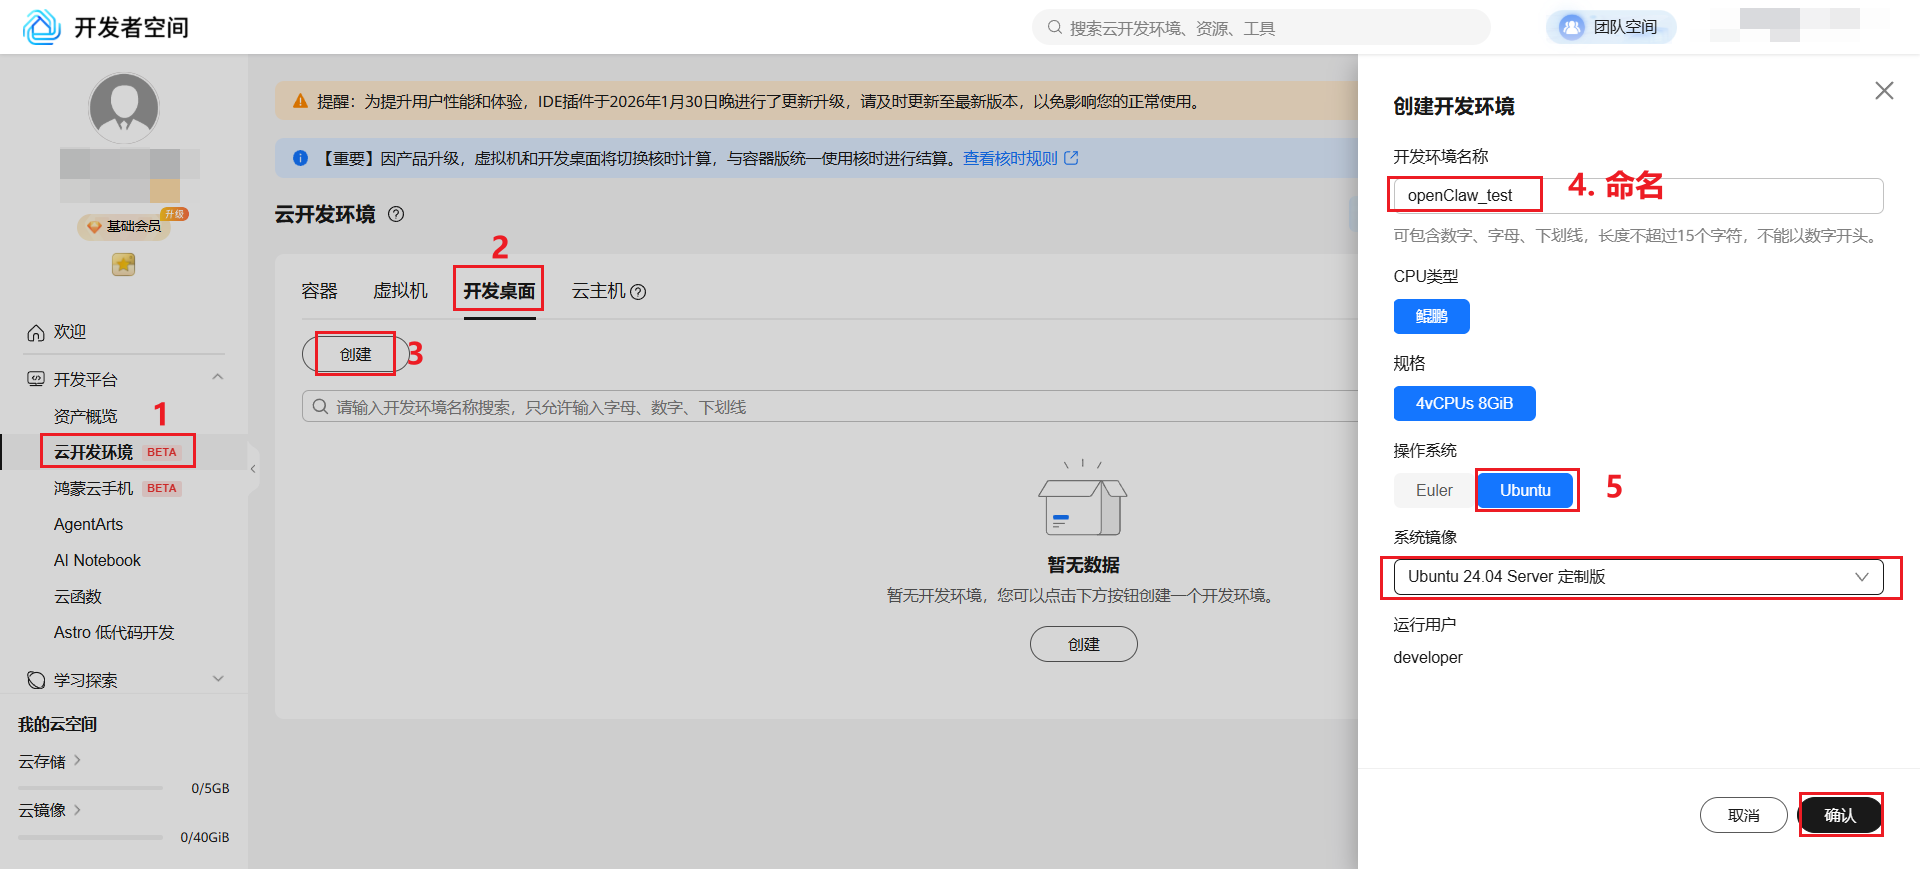Collapse the sidebar with the arrow handle
The image size is (1920, 869).
click(x=253, y=468)
